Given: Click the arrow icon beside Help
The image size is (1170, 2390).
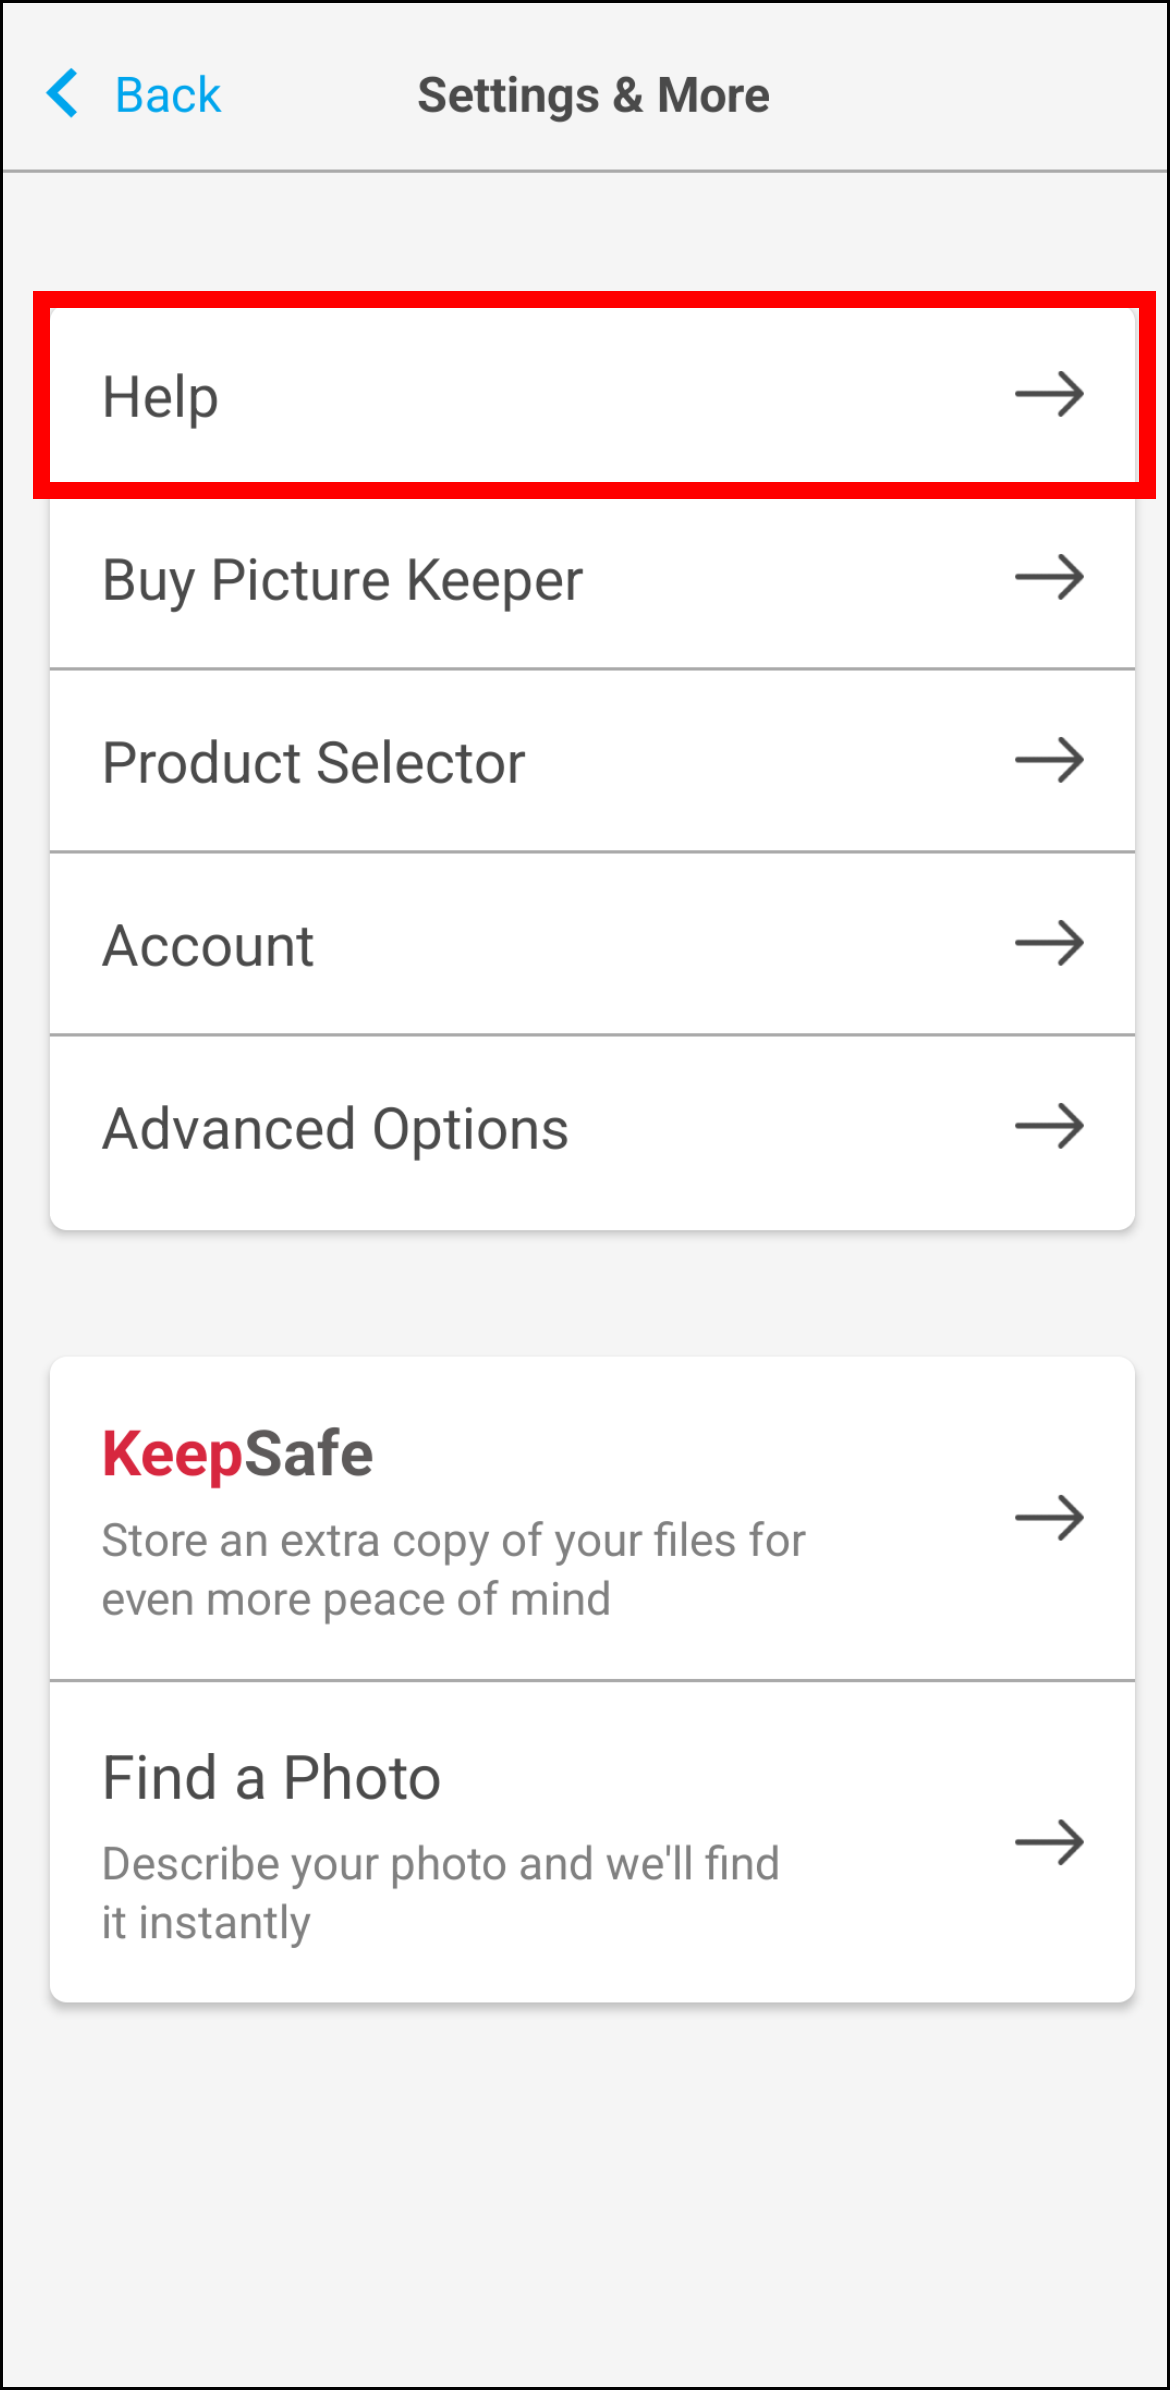Looking at the screenshot, I should 1049,394.
